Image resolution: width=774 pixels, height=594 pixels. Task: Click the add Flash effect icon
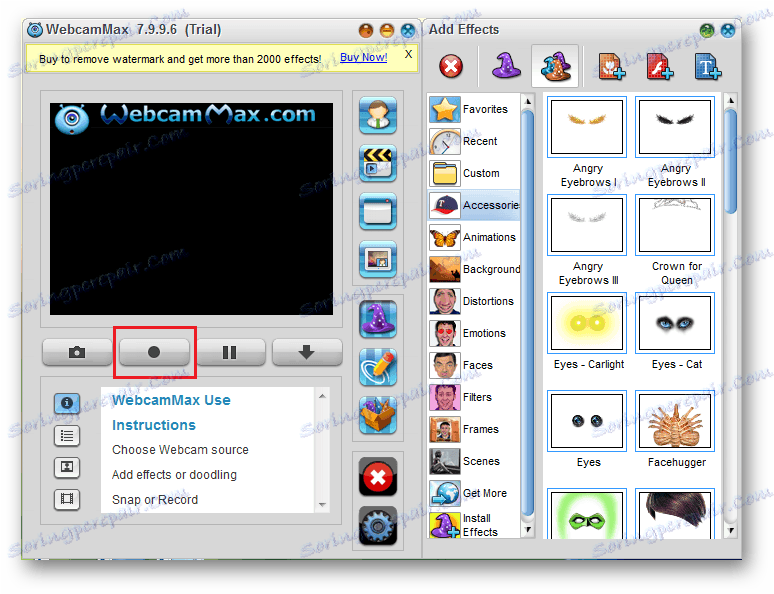pyautogui.click(x=660, y=67)
